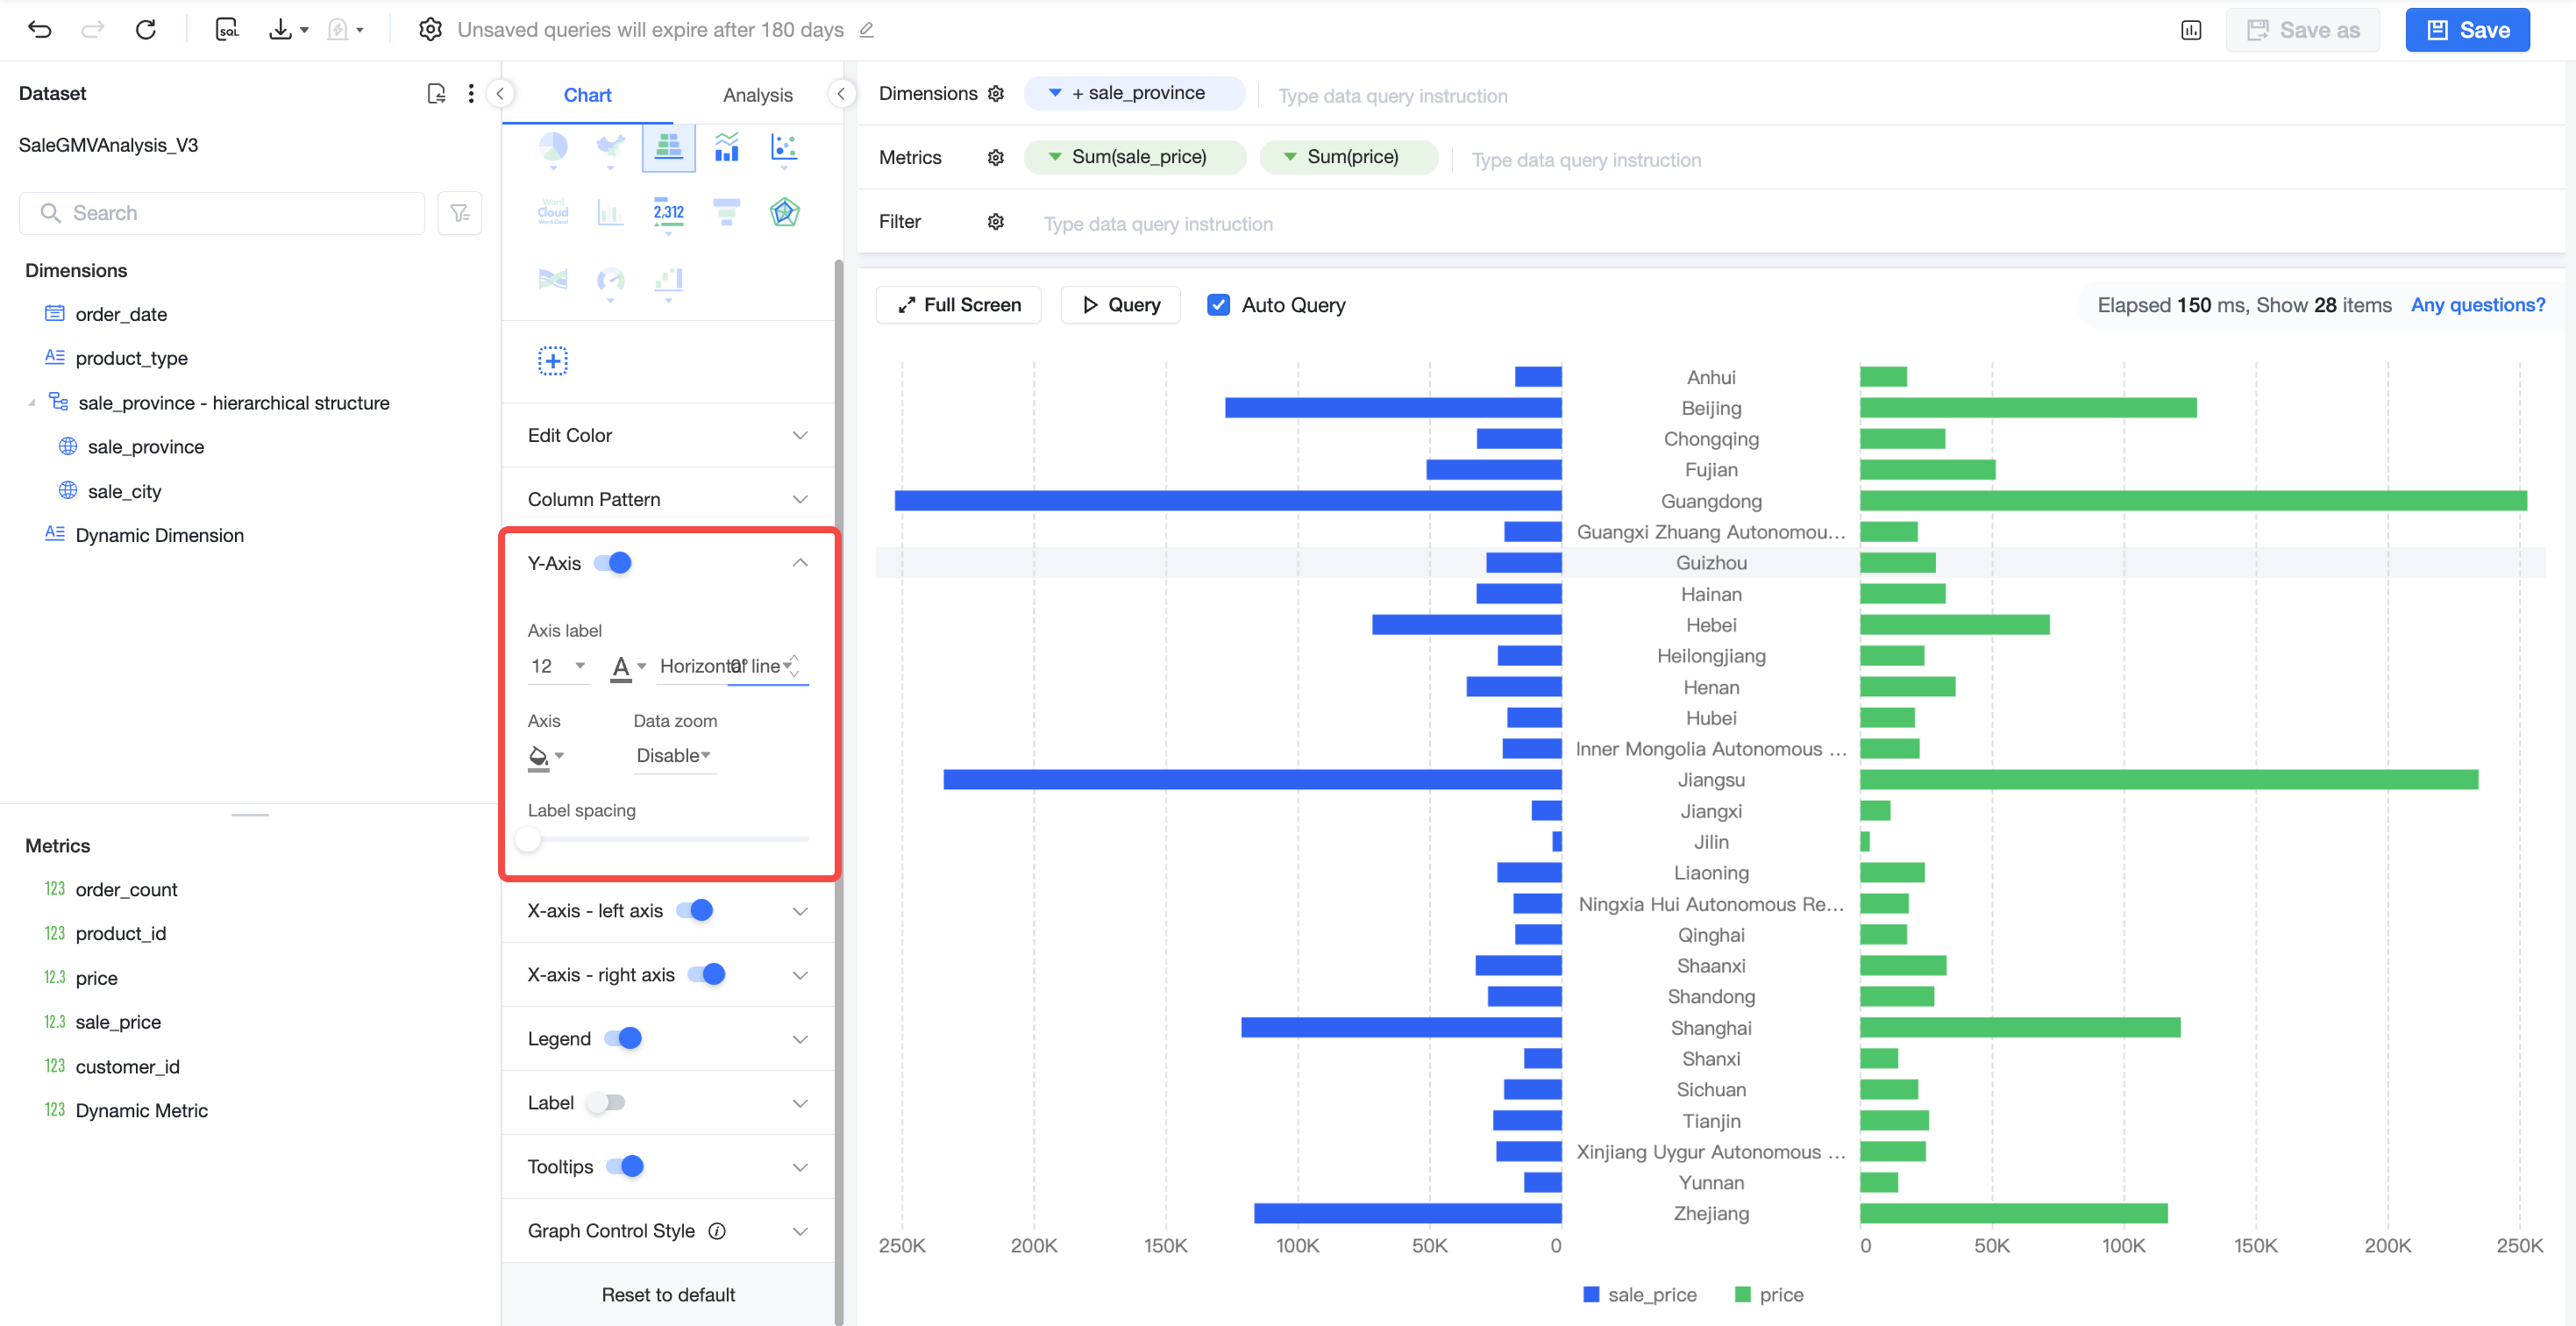Turn off the Legend toggle

[623, 1038]
